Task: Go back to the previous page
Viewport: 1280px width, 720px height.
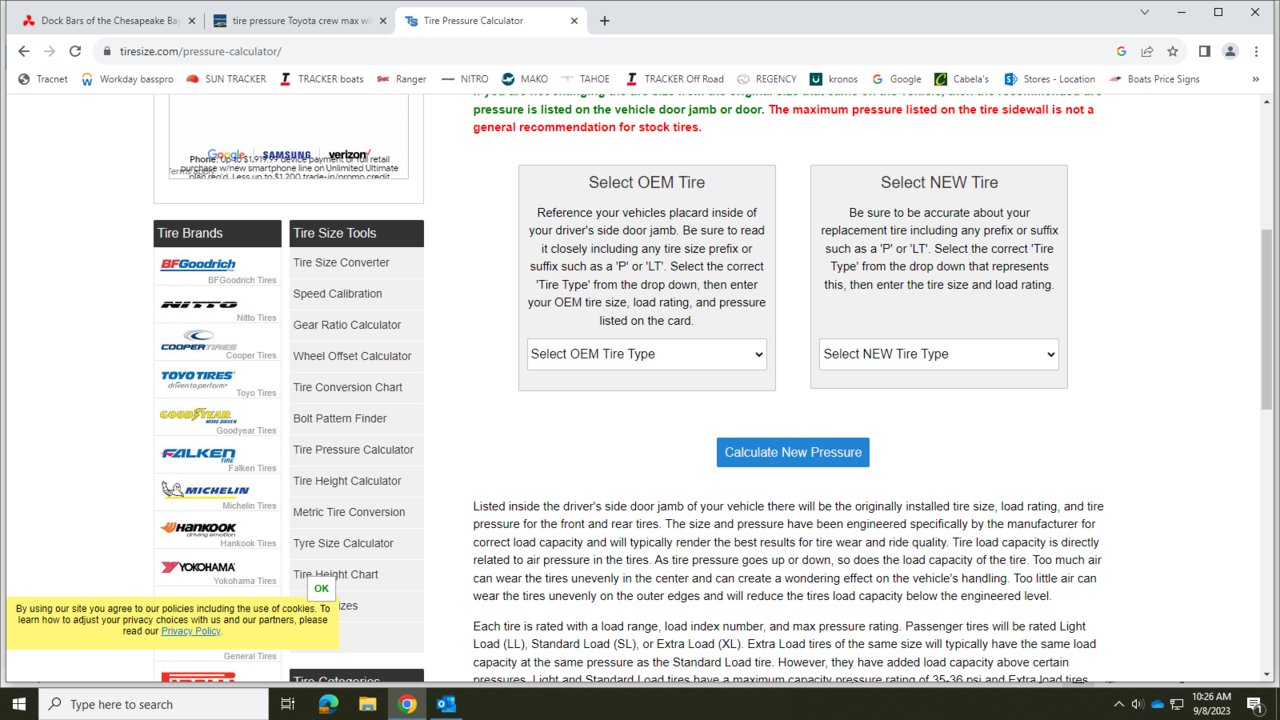Action: (x=24, y=51)
